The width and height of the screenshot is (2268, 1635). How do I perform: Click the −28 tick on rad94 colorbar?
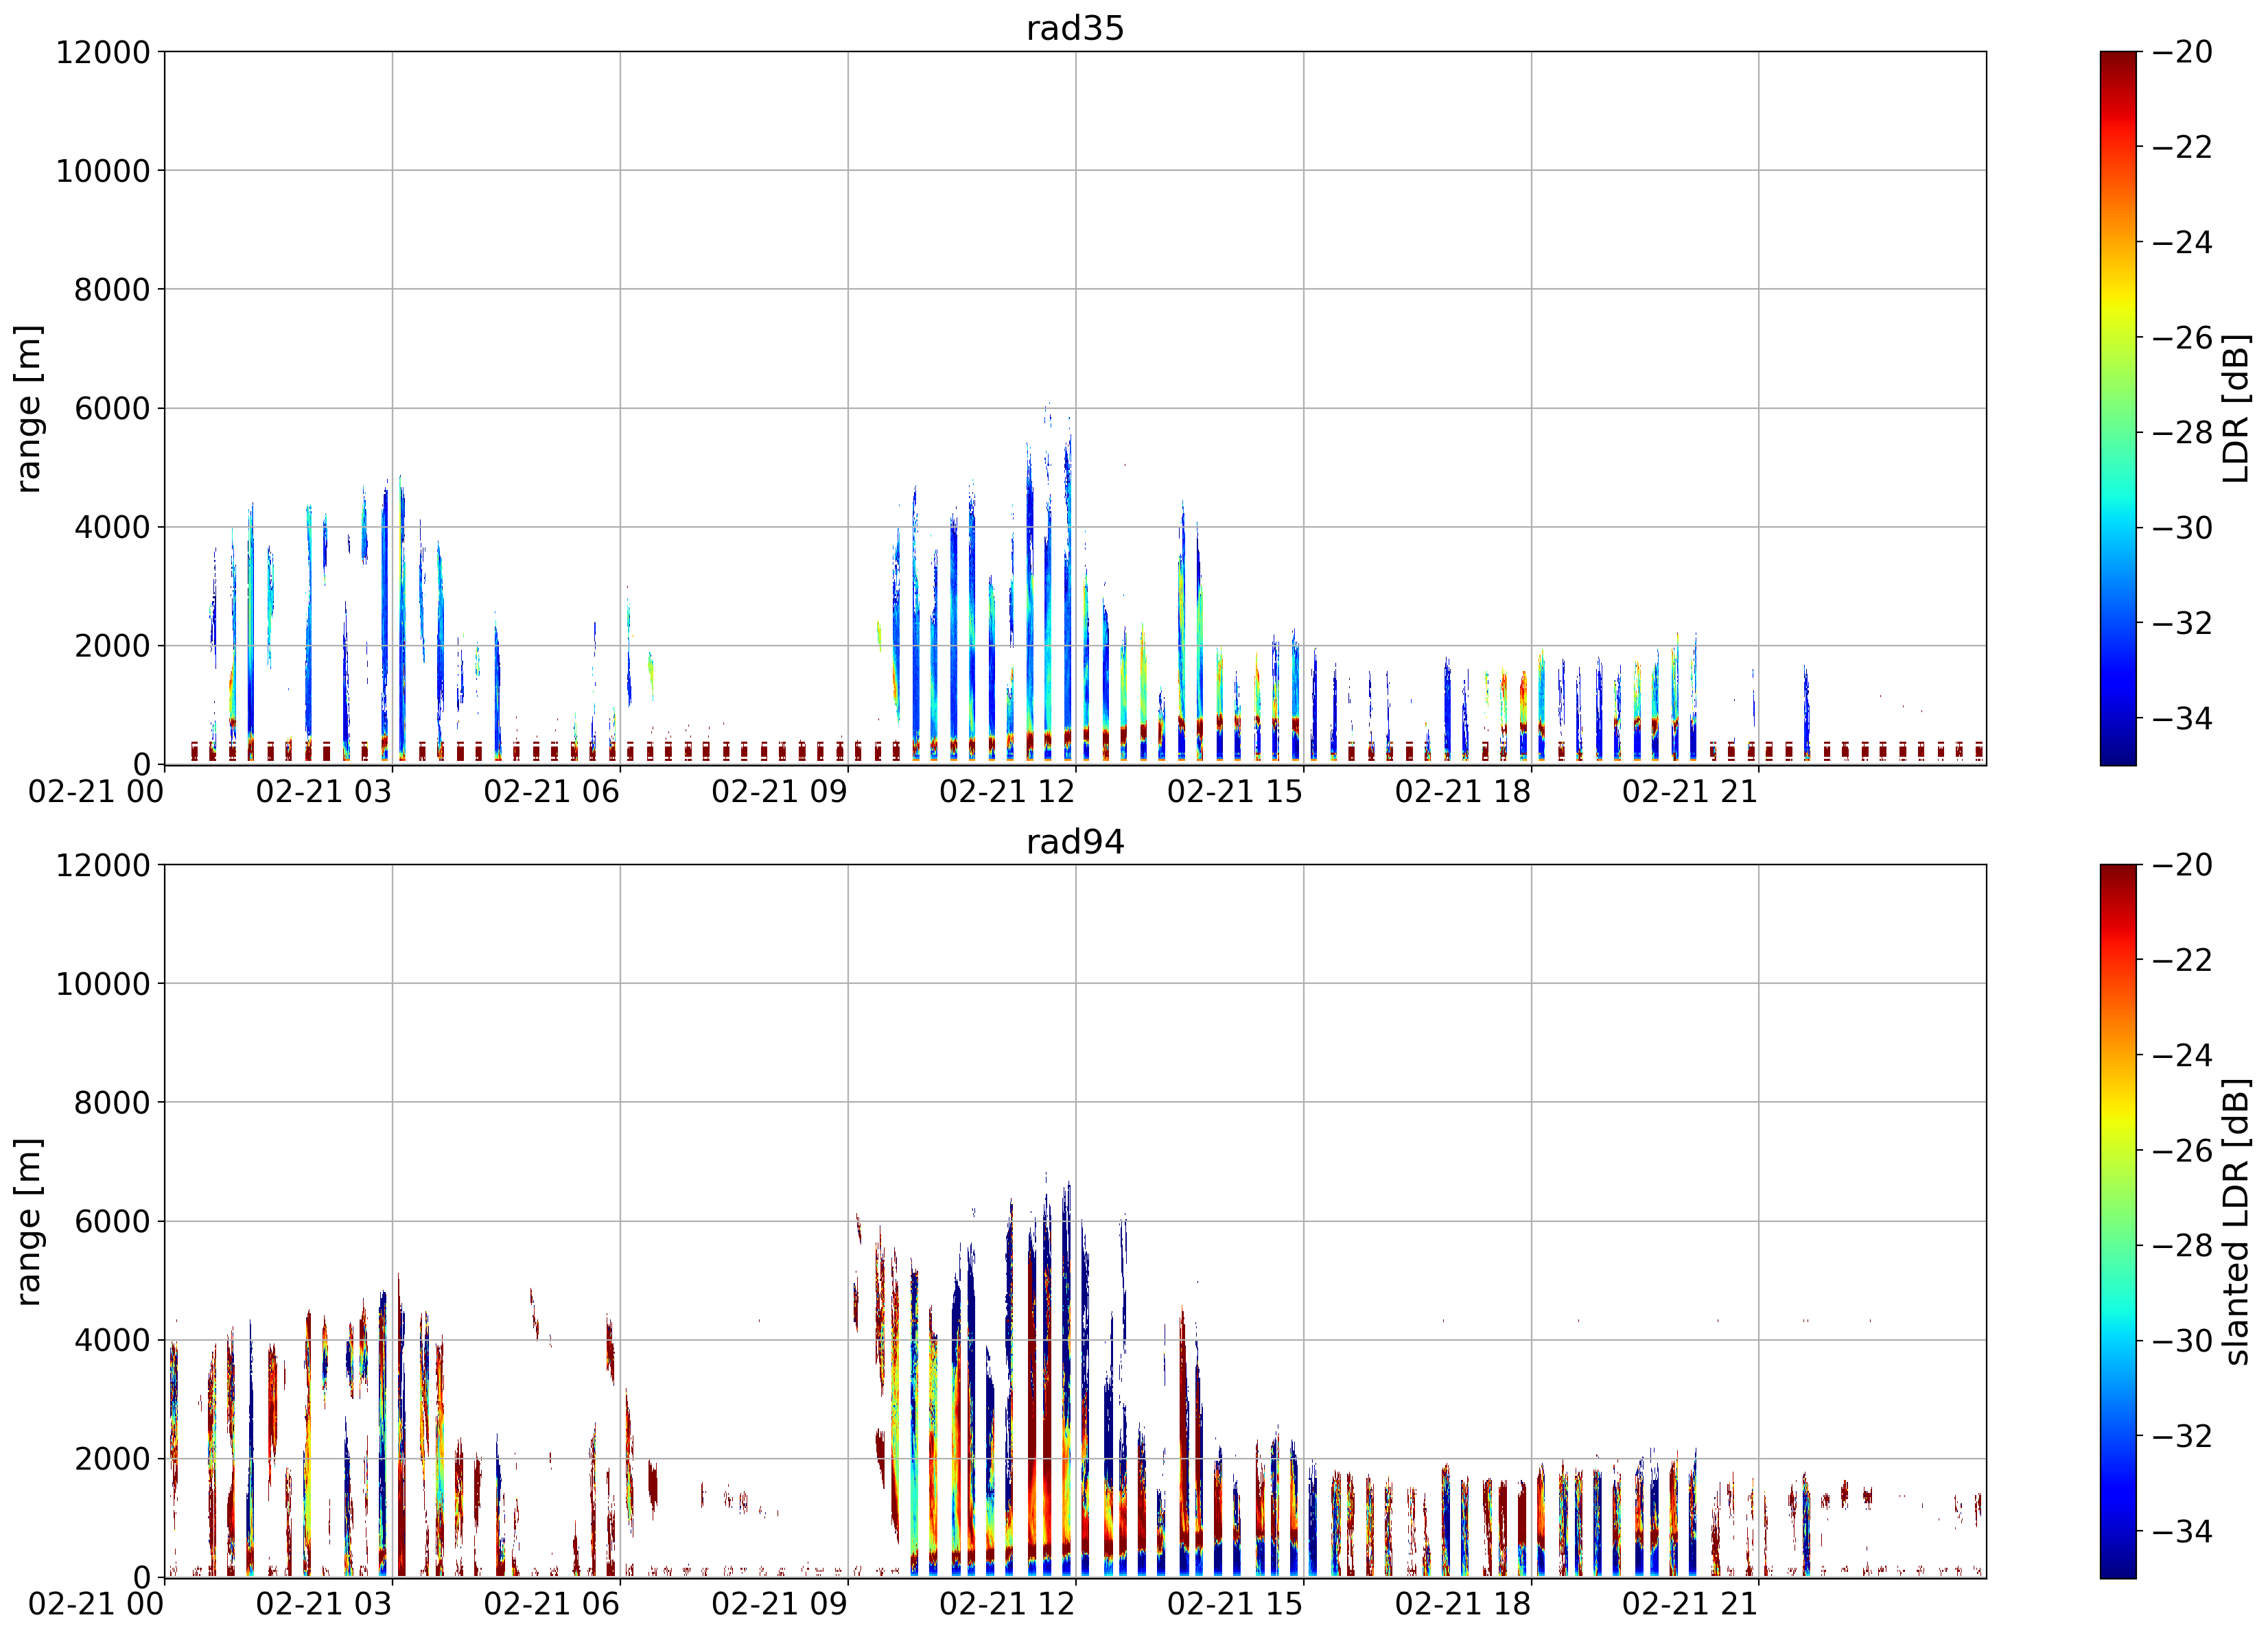[2182, 1245]
